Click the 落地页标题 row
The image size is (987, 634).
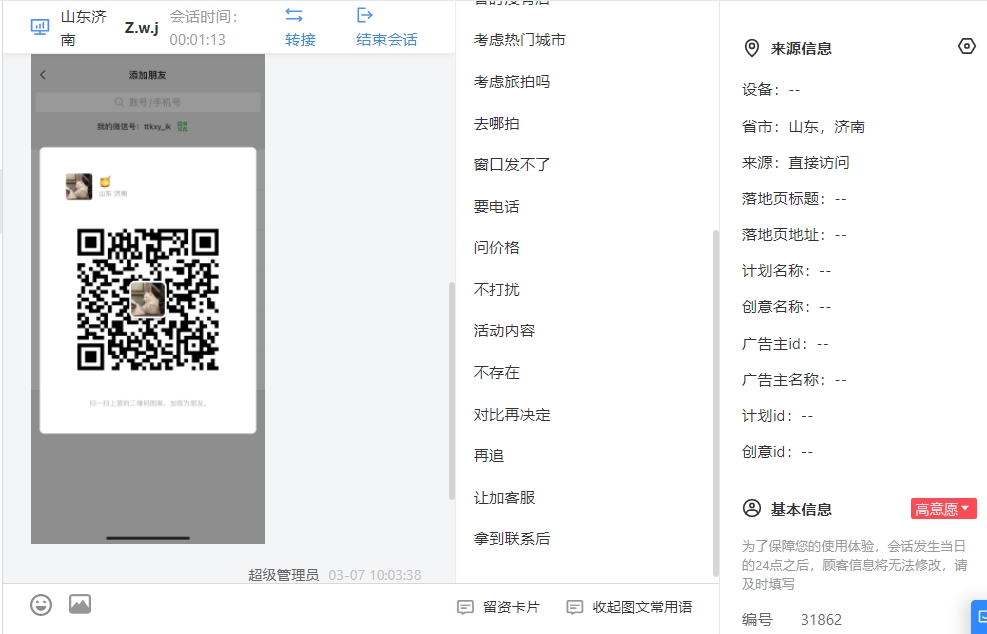(x=794, y=199)
